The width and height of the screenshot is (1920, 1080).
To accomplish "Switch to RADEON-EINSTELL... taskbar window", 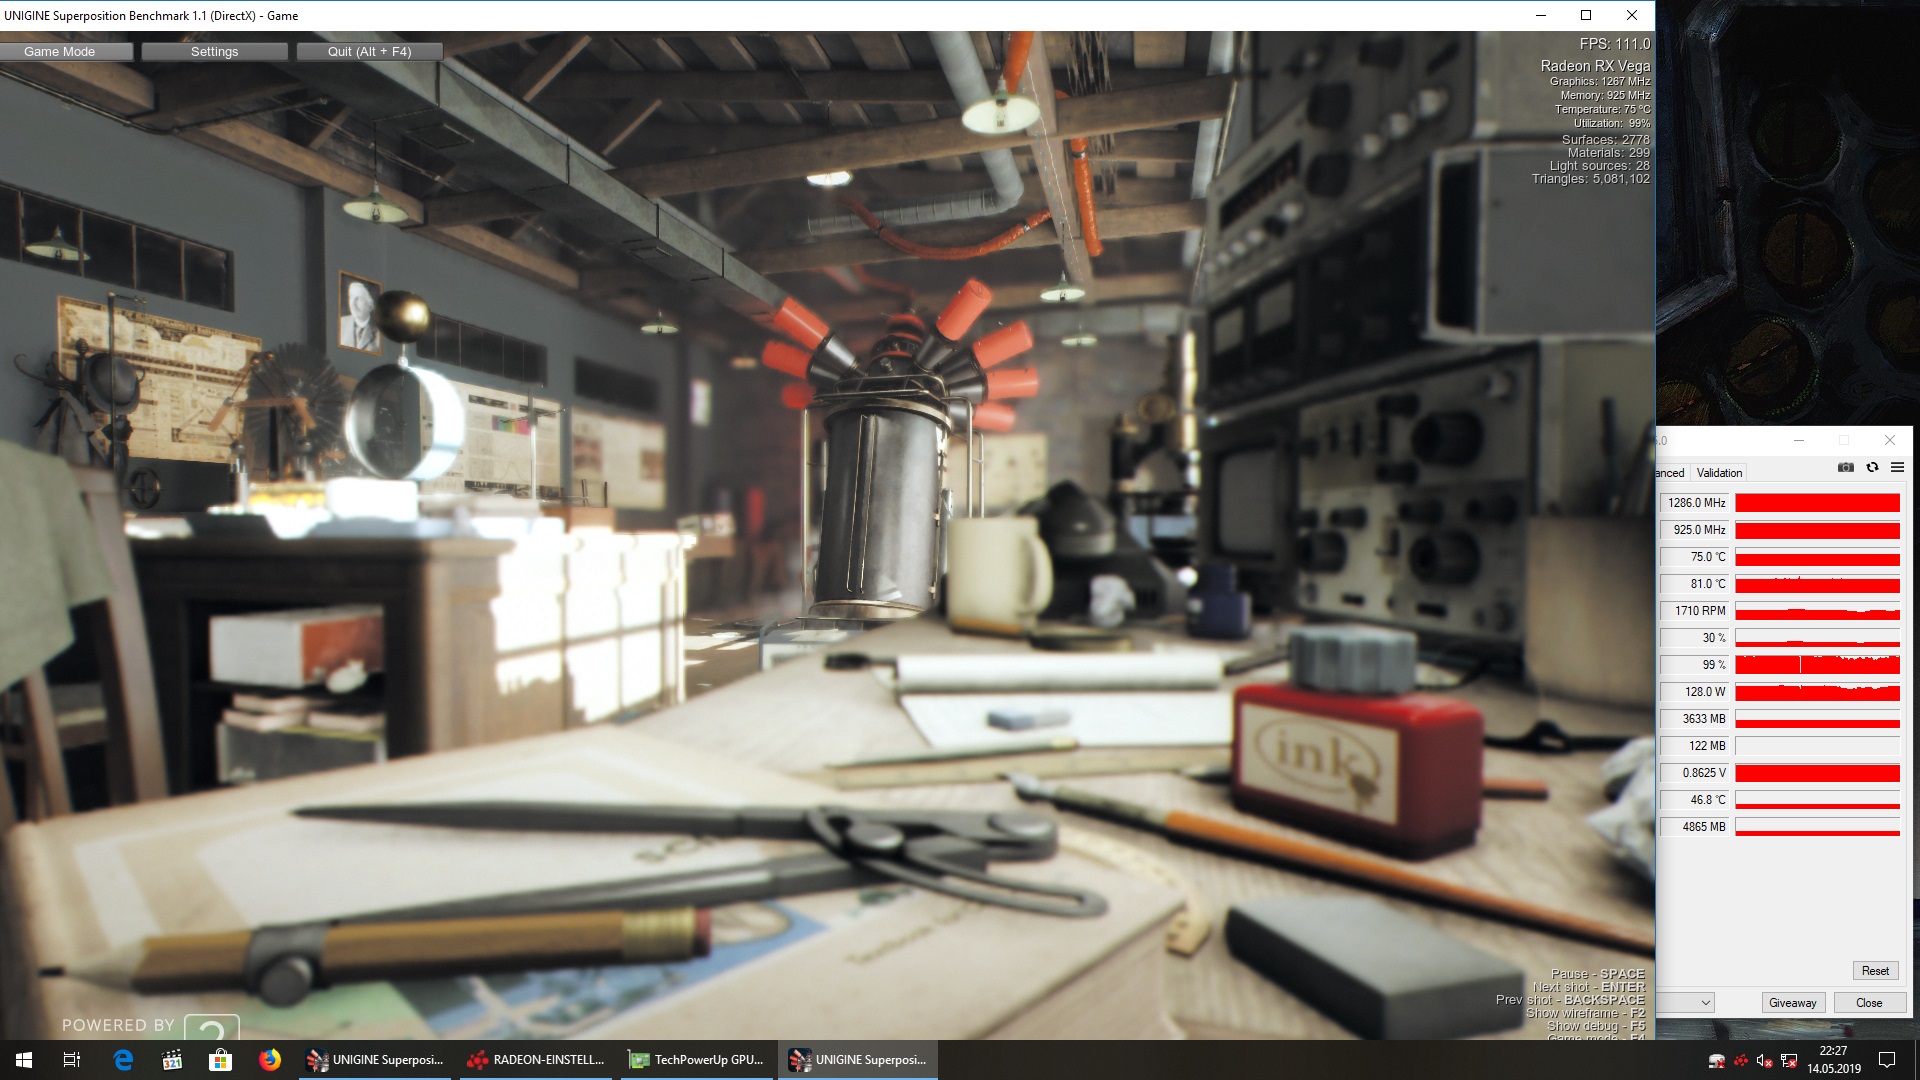I will (538, 1060).
